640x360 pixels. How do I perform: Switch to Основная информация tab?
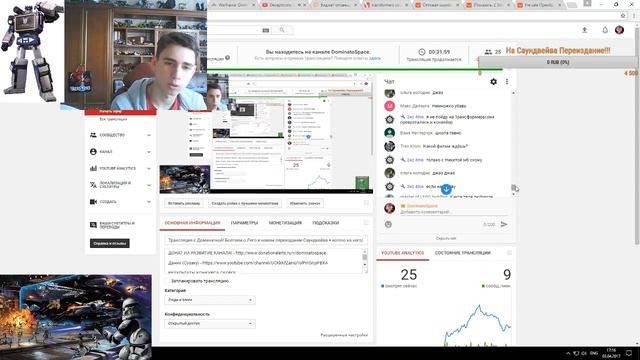click(192, 223)
